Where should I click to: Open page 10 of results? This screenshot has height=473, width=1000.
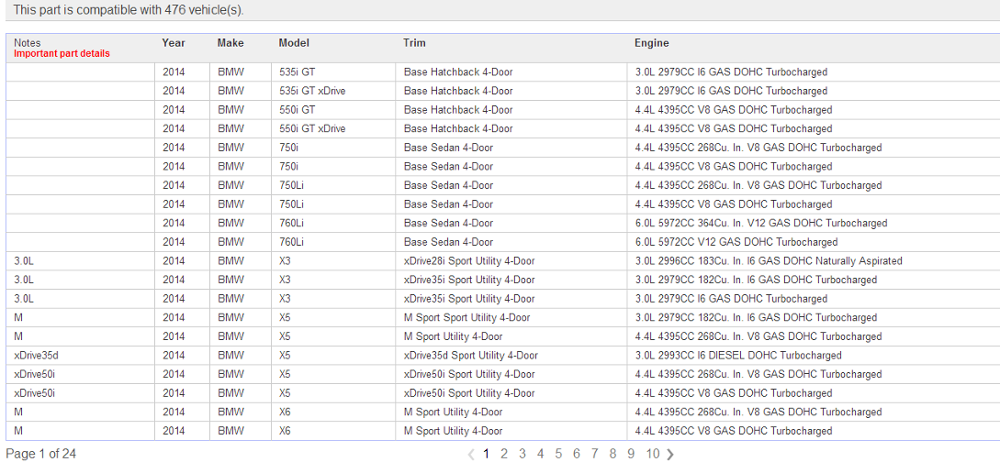[x=652, y=454]
